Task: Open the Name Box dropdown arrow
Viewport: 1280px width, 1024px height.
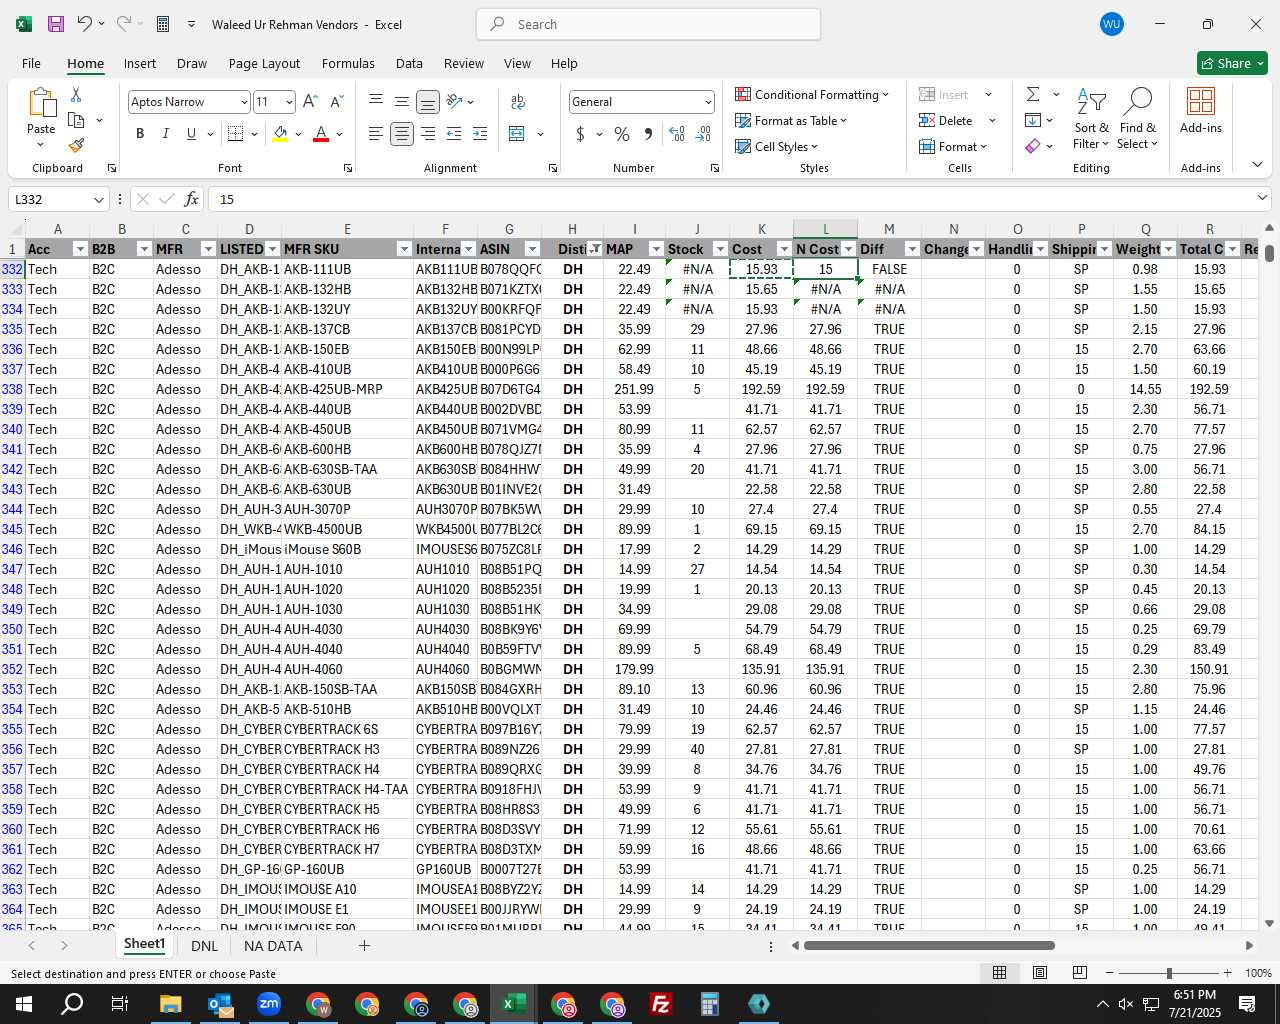Action: 99,199
